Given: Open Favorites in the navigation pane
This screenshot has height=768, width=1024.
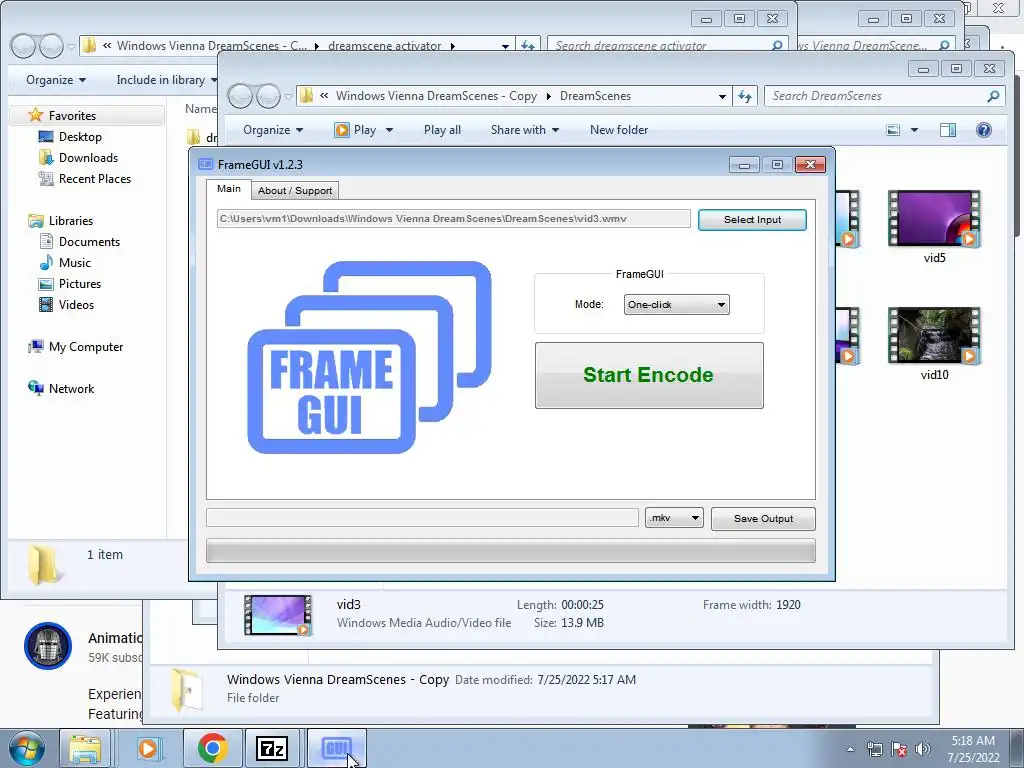Looking at the screenshot, I should 72,116.
